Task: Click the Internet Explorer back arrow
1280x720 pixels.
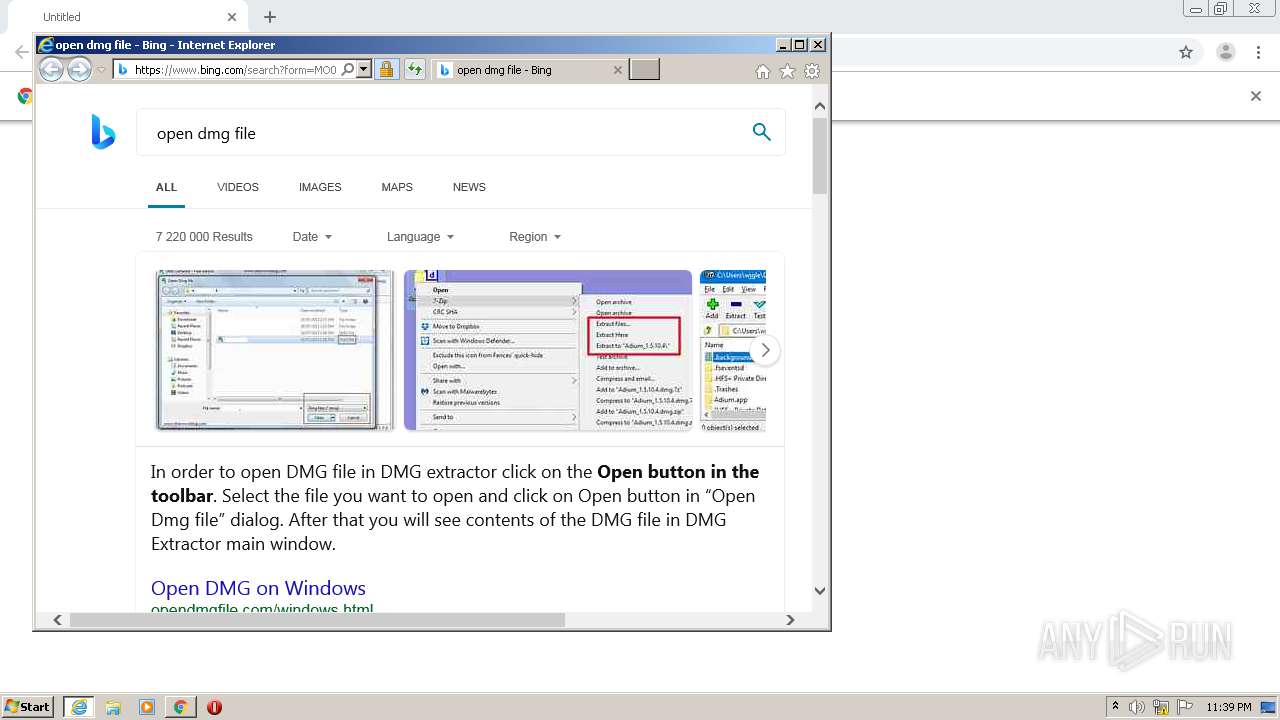Action: click(51, 70)
